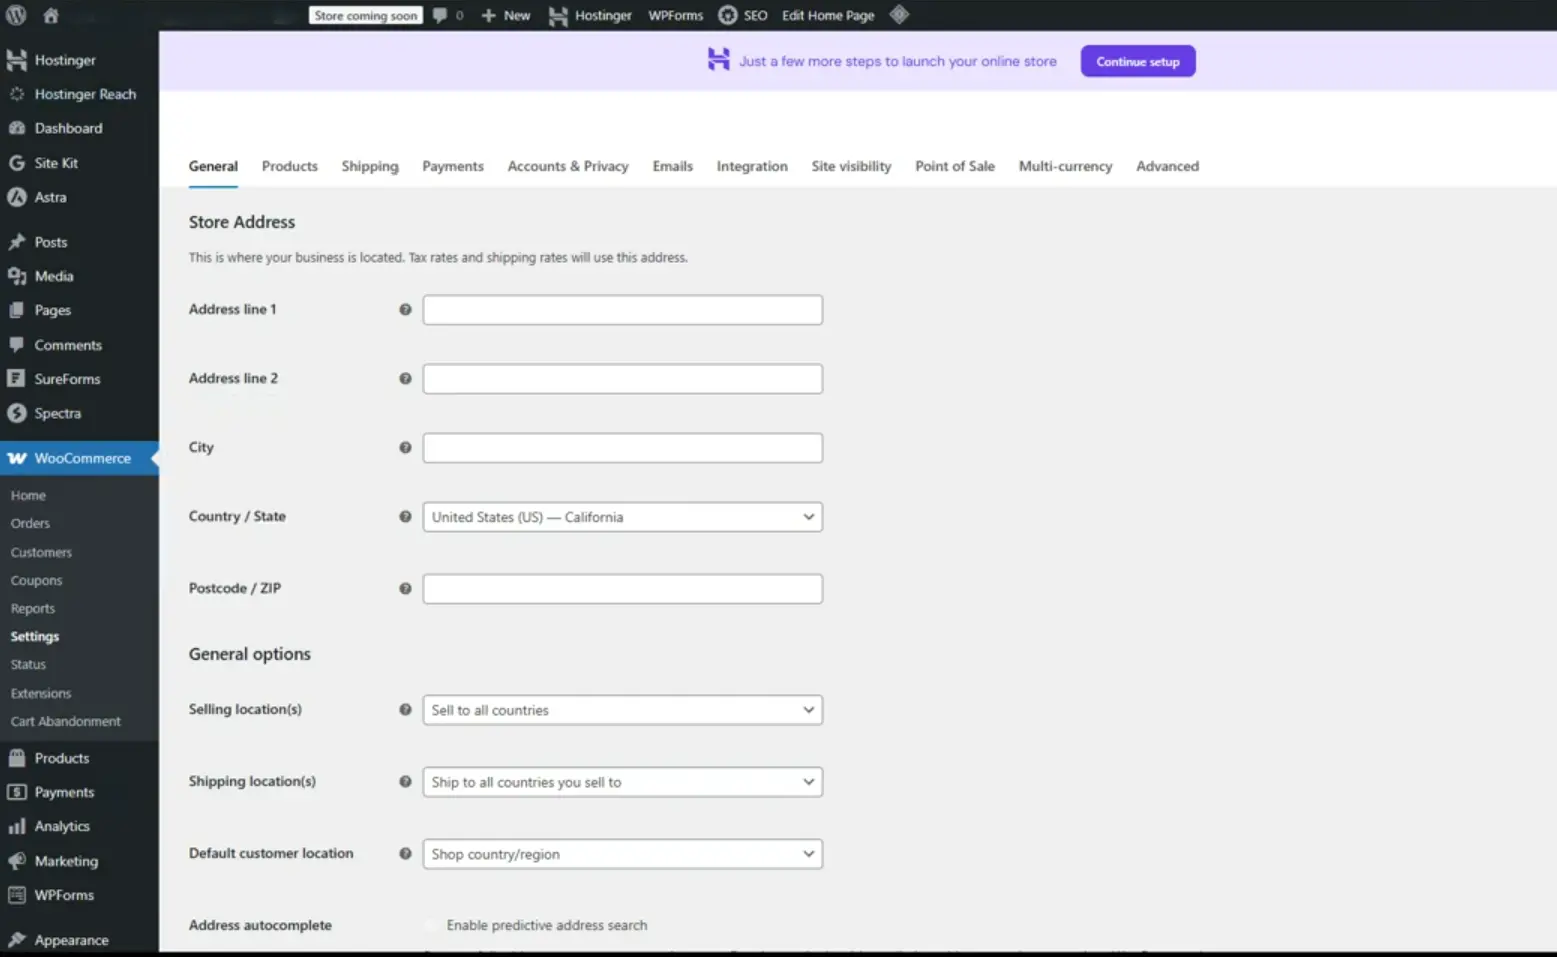Click the Continue setup button

[1138, 61]
